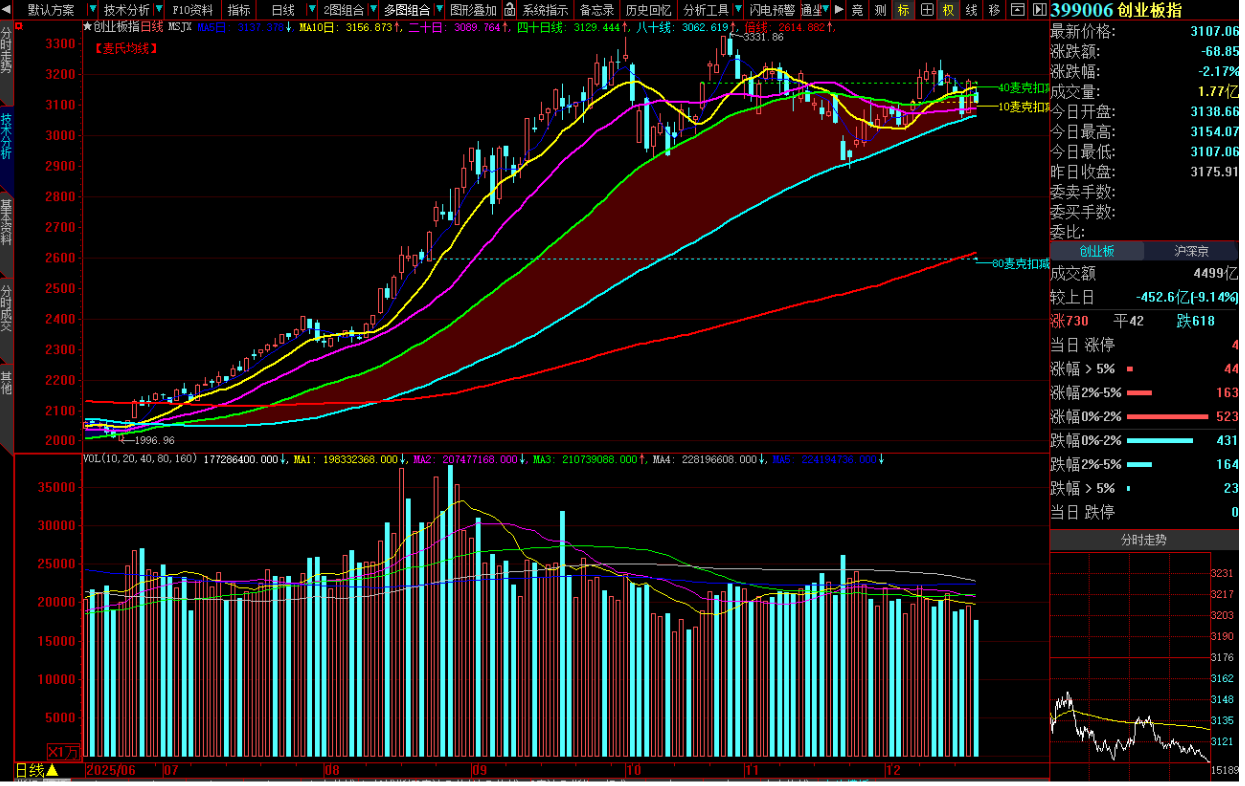Click the grid window layout icon
1245x786 pixels.
(926, 10)
